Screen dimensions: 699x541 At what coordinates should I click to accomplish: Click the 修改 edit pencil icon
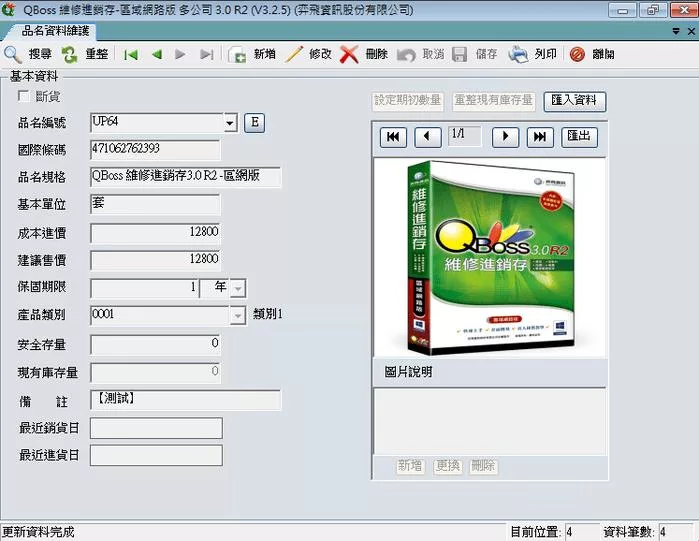(x=294, y=54)
